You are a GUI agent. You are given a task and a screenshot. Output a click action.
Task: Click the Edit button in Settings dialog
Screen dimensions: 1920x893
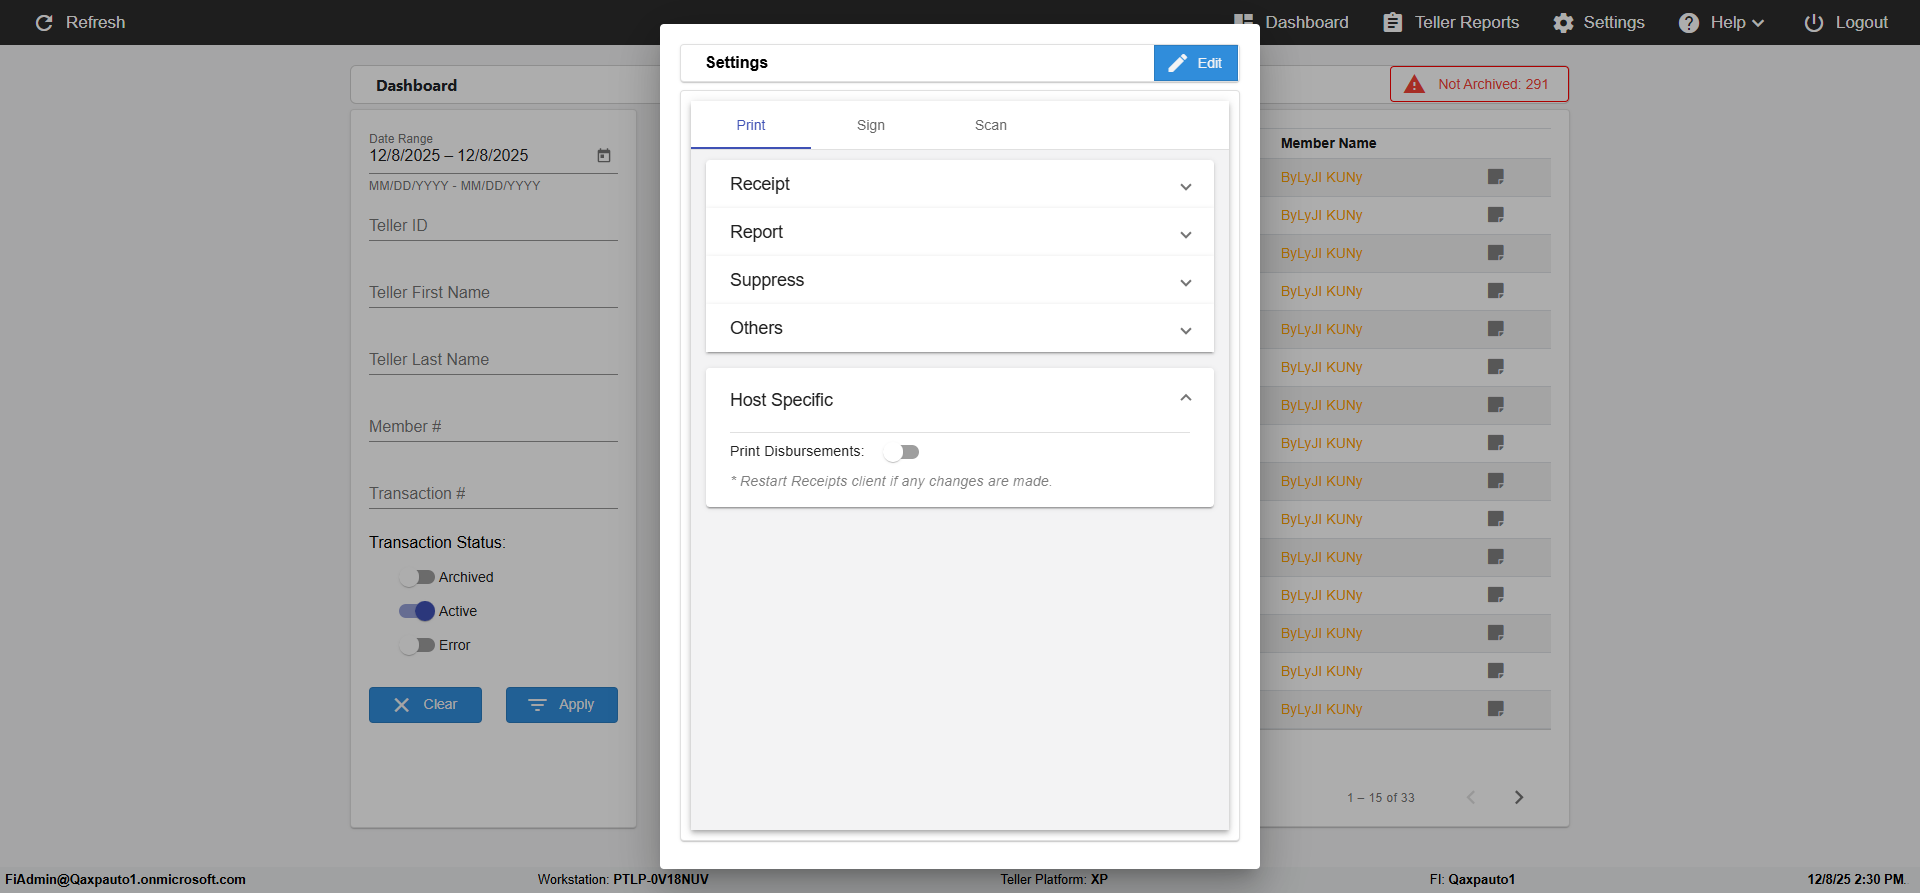point(1196,63)
